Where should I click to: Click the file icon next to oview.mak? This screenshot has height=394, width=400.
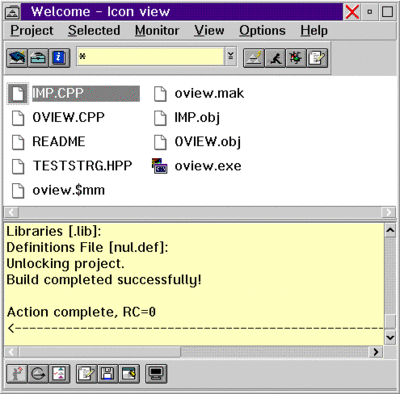pyautogui.click(x=160, y=94)
